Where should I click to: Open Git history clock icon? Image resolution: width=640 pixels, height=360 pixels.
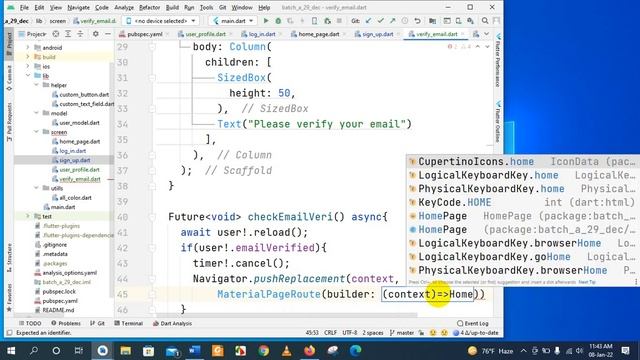(x=404, y=20)
